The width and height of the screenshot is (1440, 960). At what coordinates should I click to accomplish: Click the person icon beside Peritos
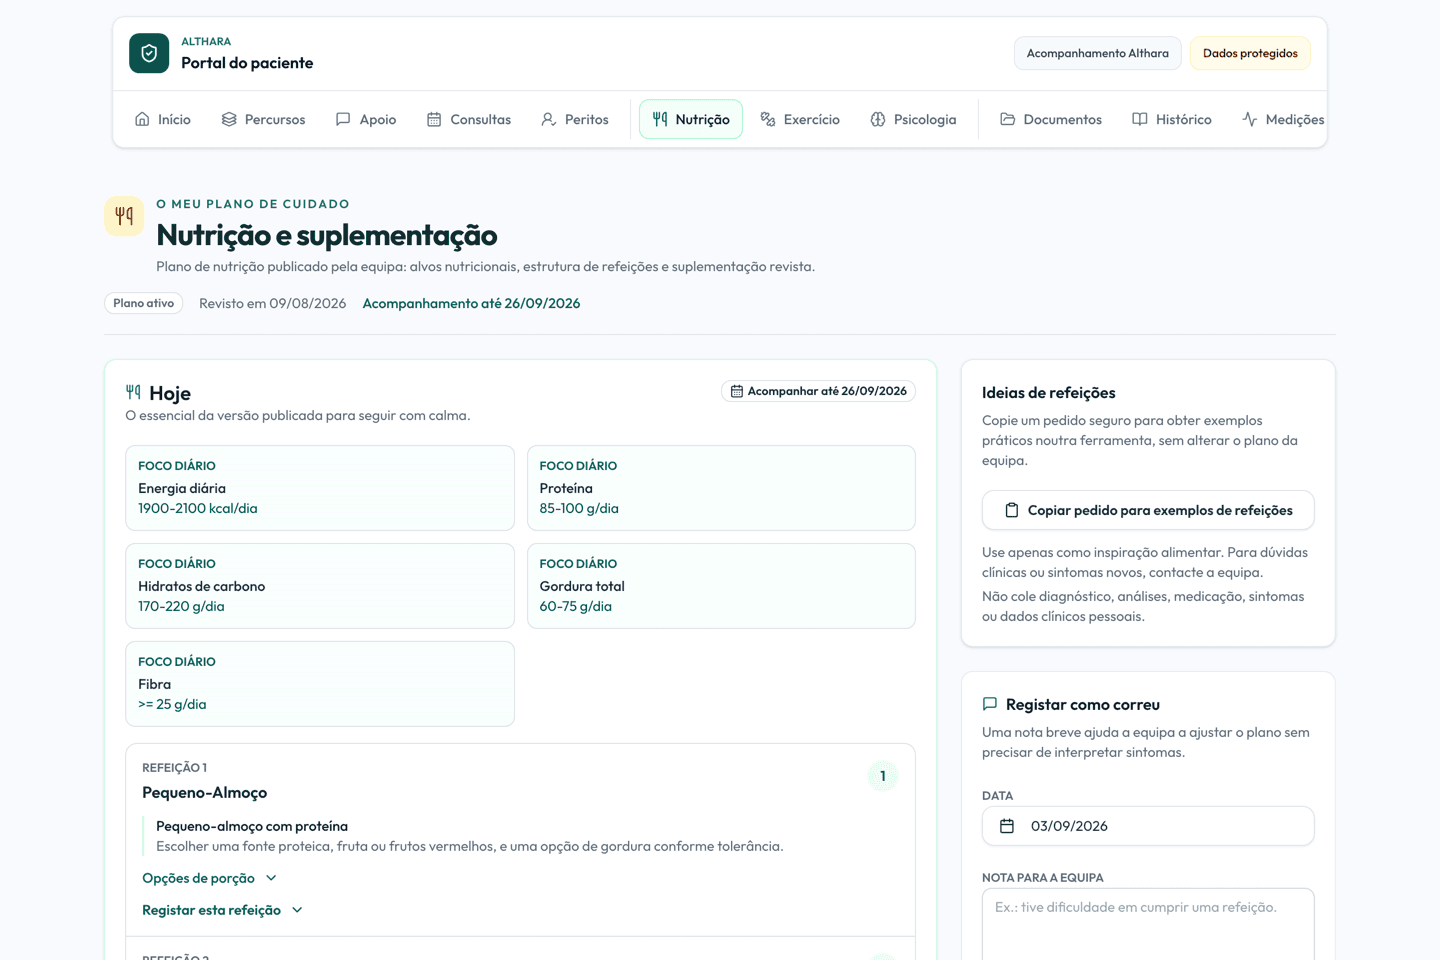pyautogui.click(x=549, y=119)
